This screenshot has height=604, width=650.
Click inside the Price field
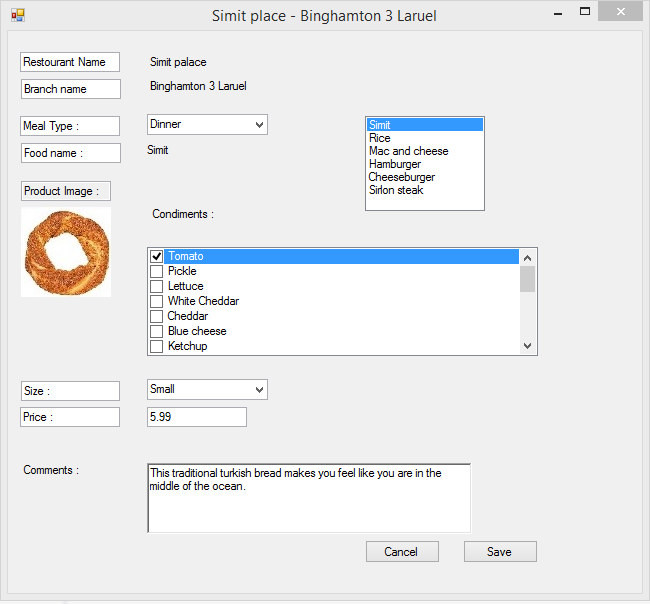pyautogui.click(x=196, y=417)
